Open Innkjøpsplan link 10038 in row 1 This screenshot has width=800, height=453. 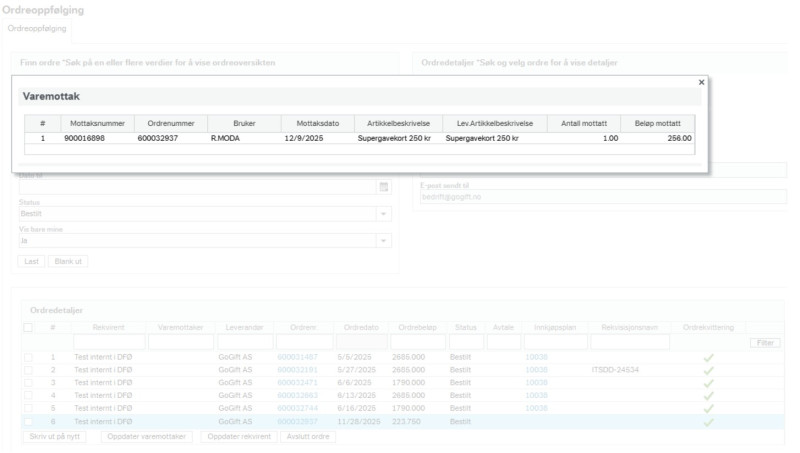pos(536,357)
